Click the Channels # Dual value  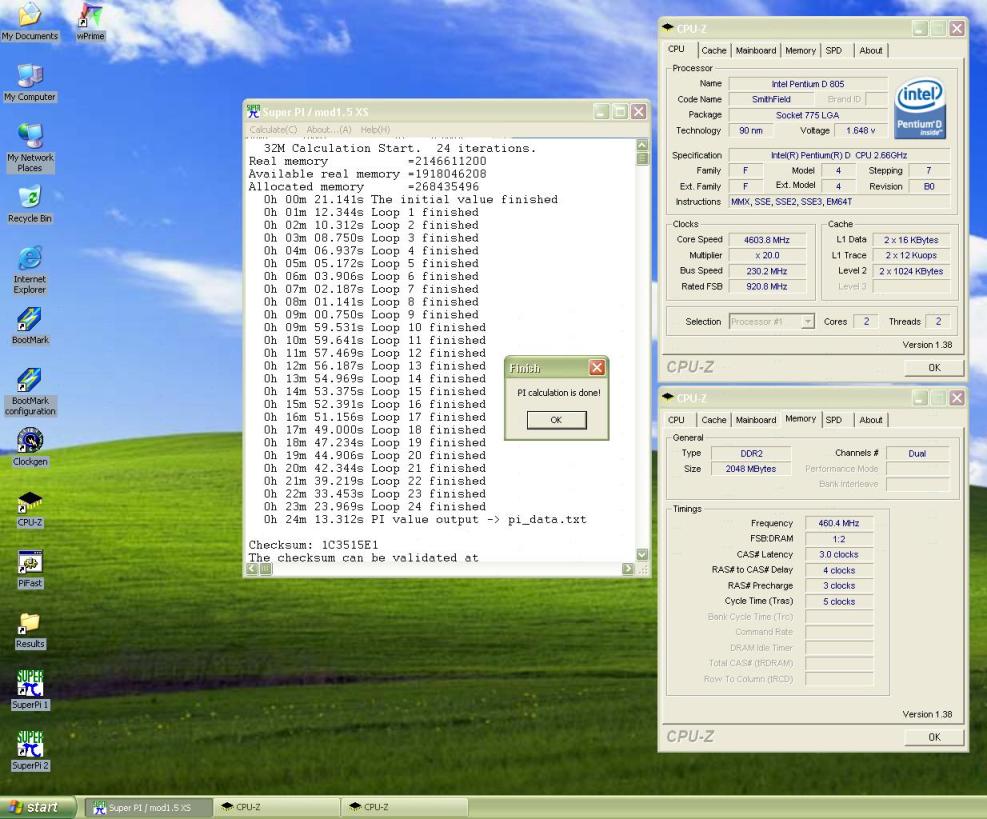pos(917,453)
